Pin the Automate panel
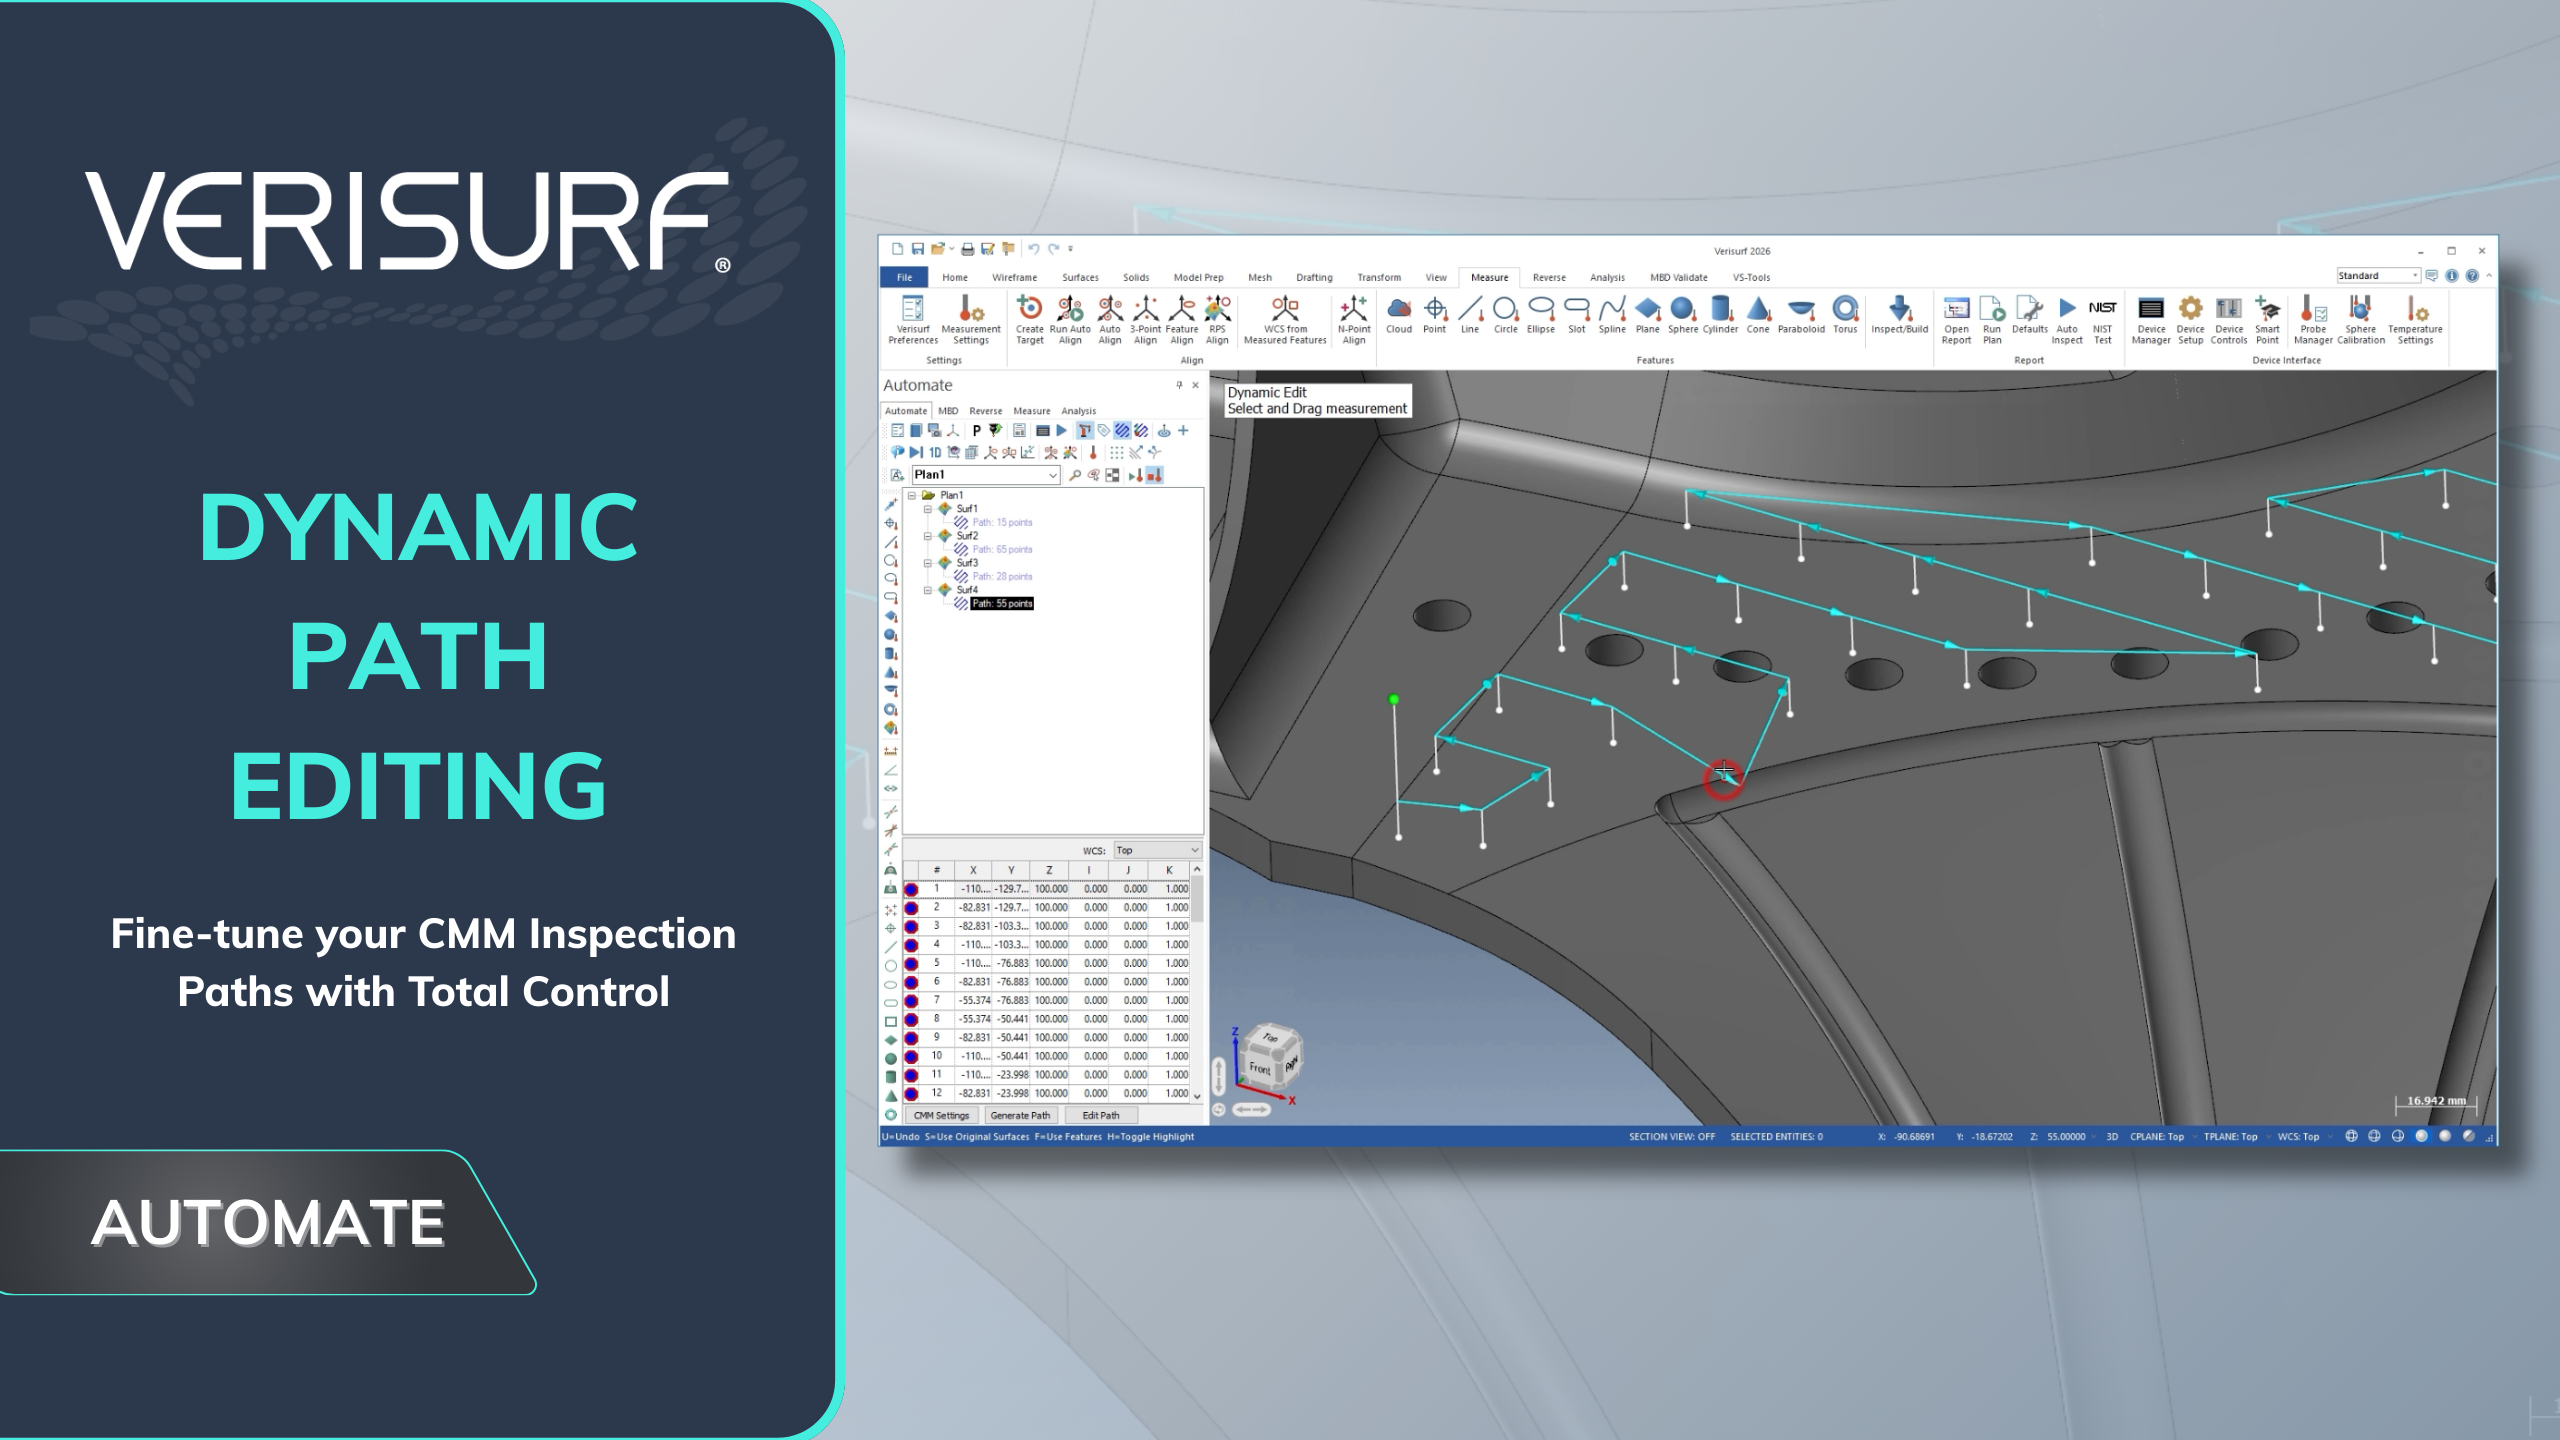 1178,385
